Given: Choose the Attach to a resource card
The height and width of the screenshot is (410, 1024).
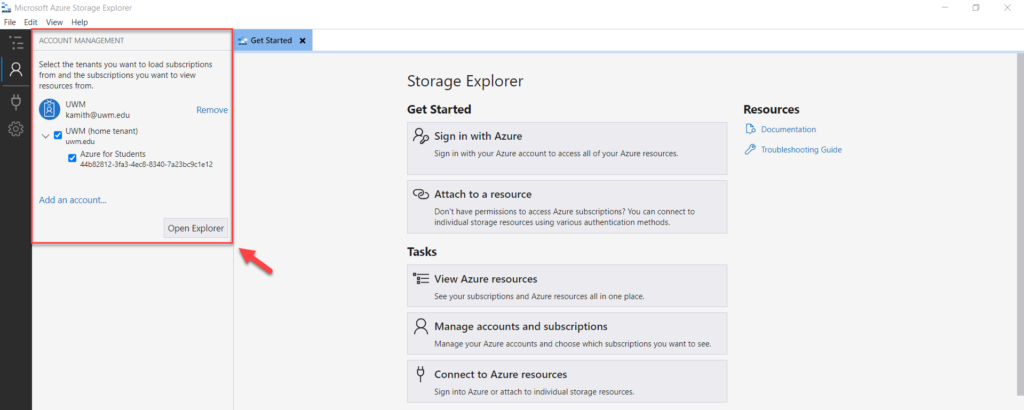Looking at the screenshot, I should point(567,207).
